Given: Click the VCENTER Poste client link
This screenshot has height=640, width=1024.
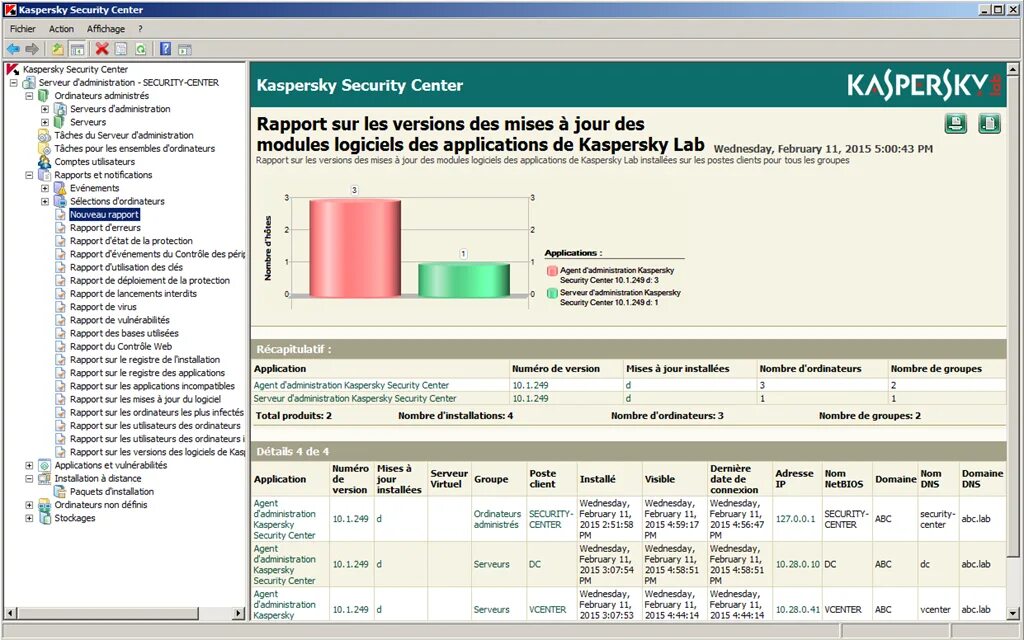Looking at the screenshot, I should 547,609.
